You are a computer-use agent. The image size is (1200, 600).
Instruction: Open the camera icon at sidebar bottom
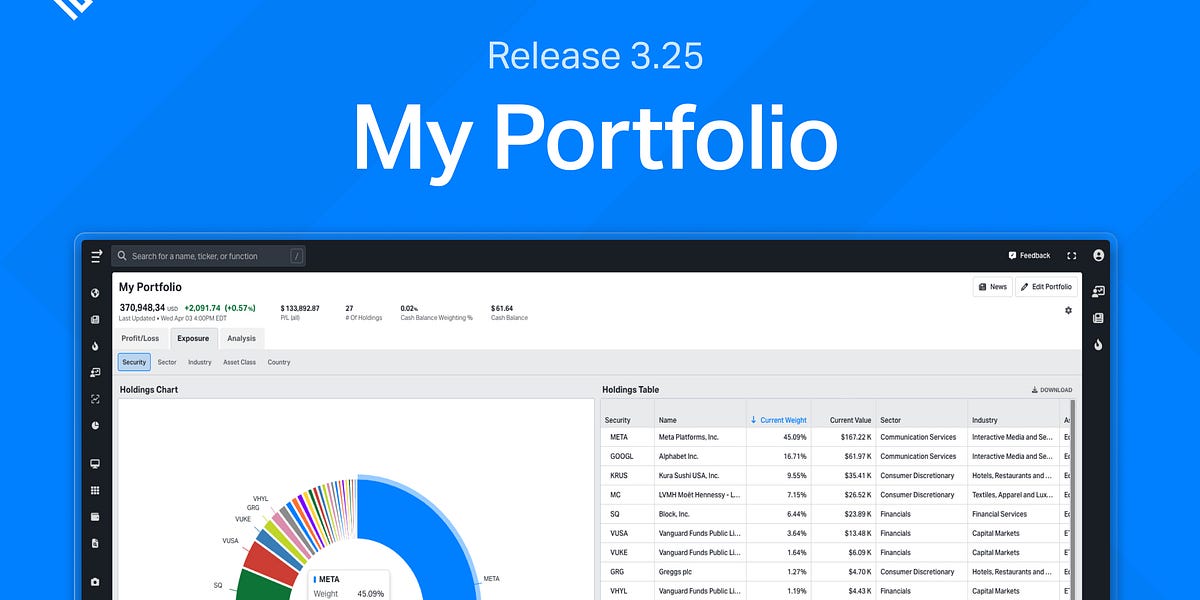(95, 582)
